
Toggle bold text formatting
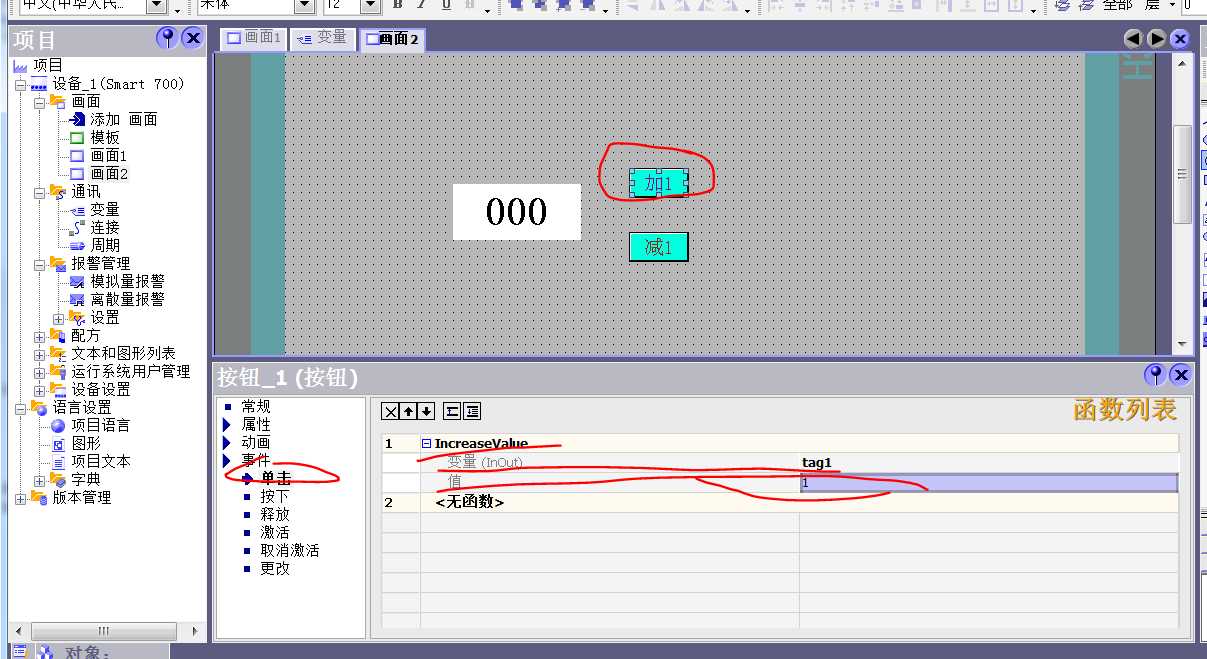397,5
